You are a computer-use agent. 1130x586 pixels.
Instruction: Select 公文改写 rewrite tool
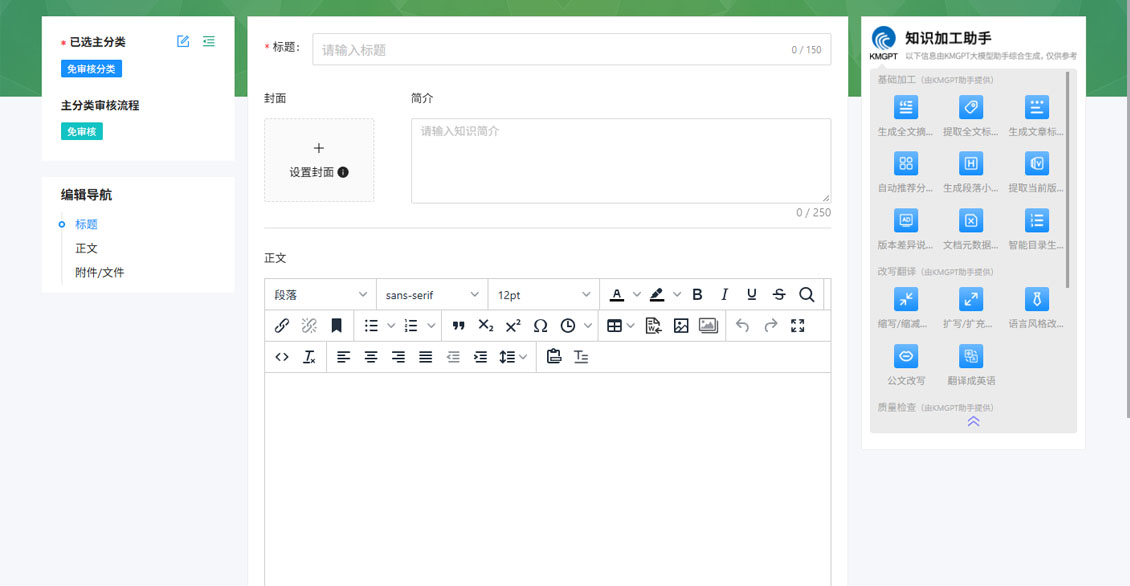coord(905,365)
